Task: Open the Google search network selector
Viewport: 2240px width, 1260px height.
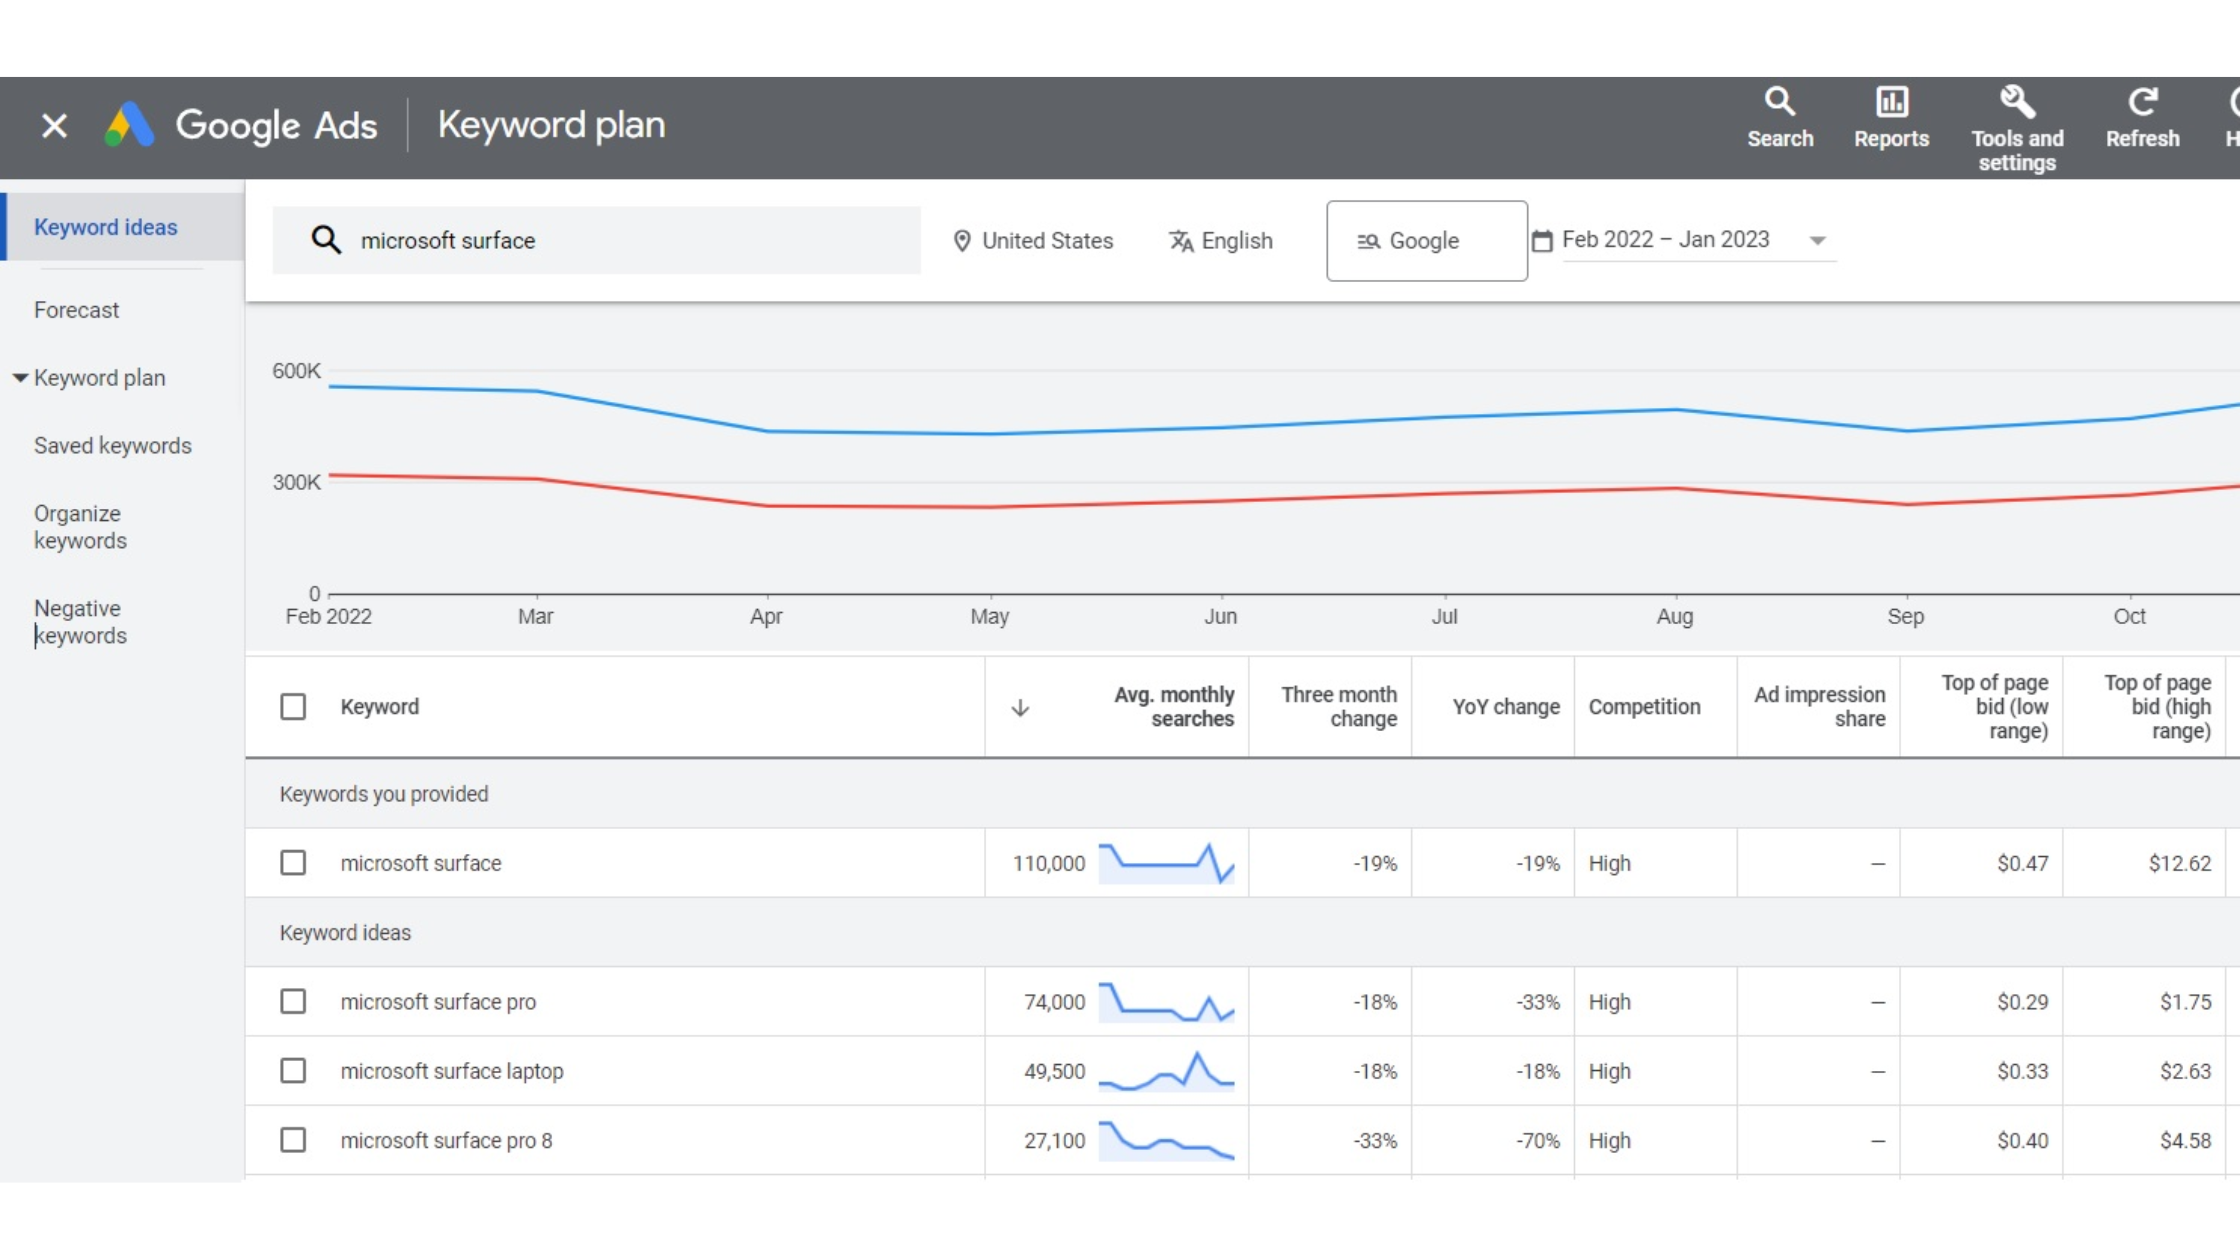Action: pyautogui.click(x=1426, y=241)
